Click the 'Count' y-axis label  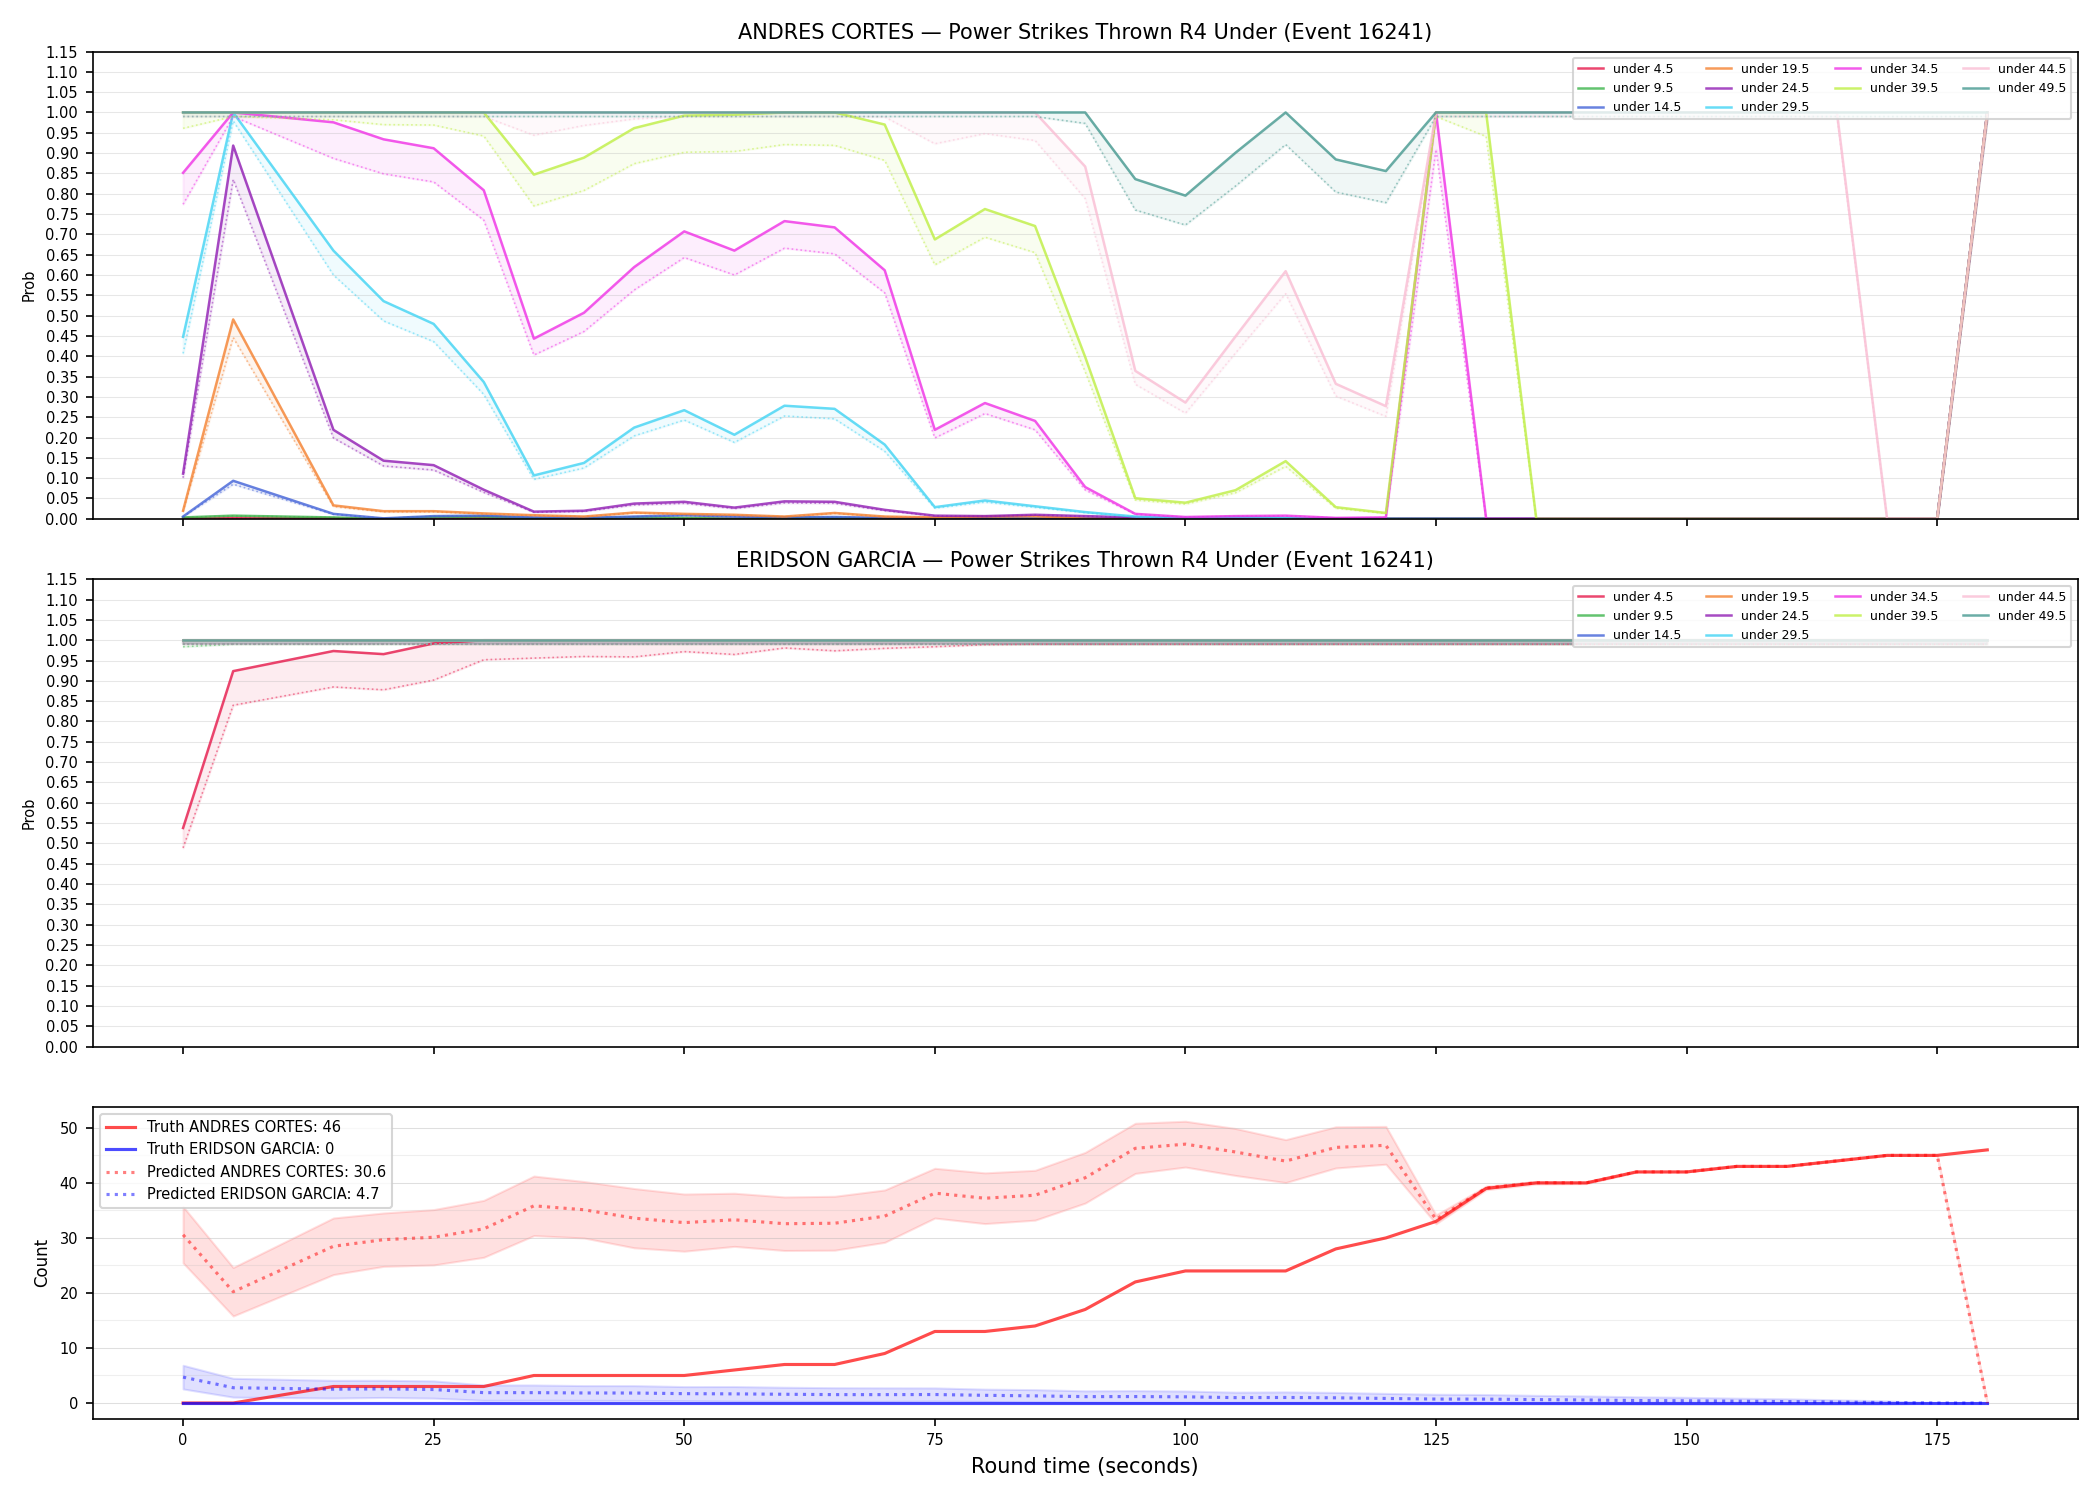tap(41, 1263)
